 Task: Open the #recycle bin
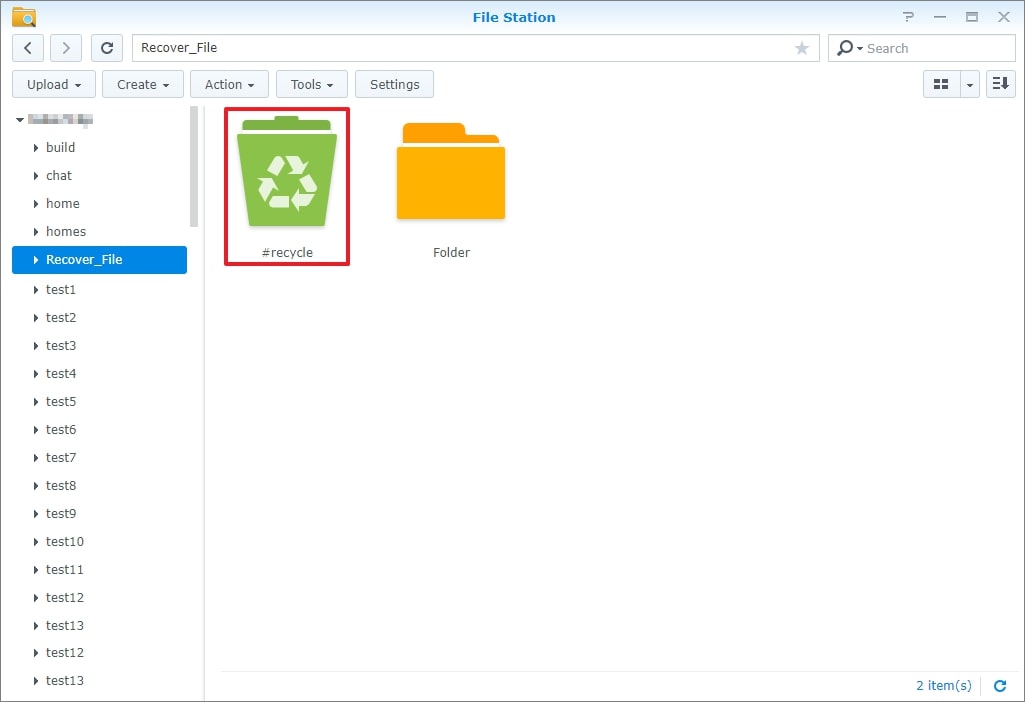(x=287, y=170)
